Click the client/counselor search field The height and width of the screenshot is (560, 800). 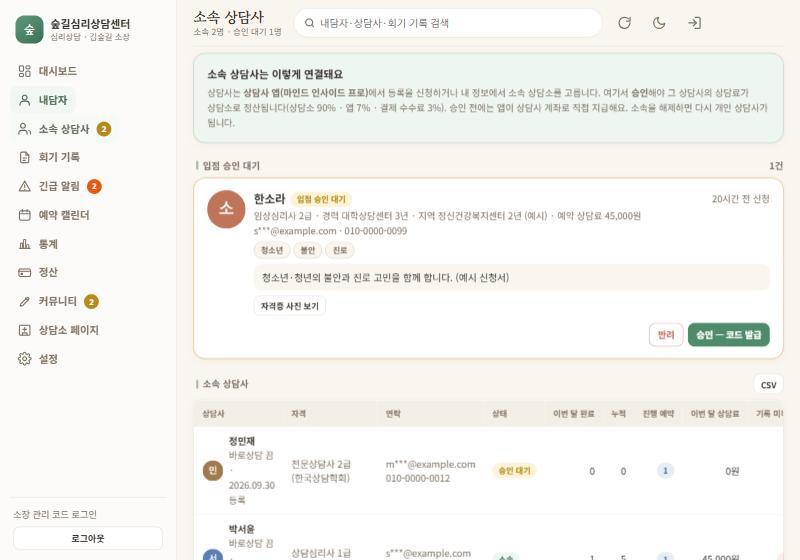[448, 23]
